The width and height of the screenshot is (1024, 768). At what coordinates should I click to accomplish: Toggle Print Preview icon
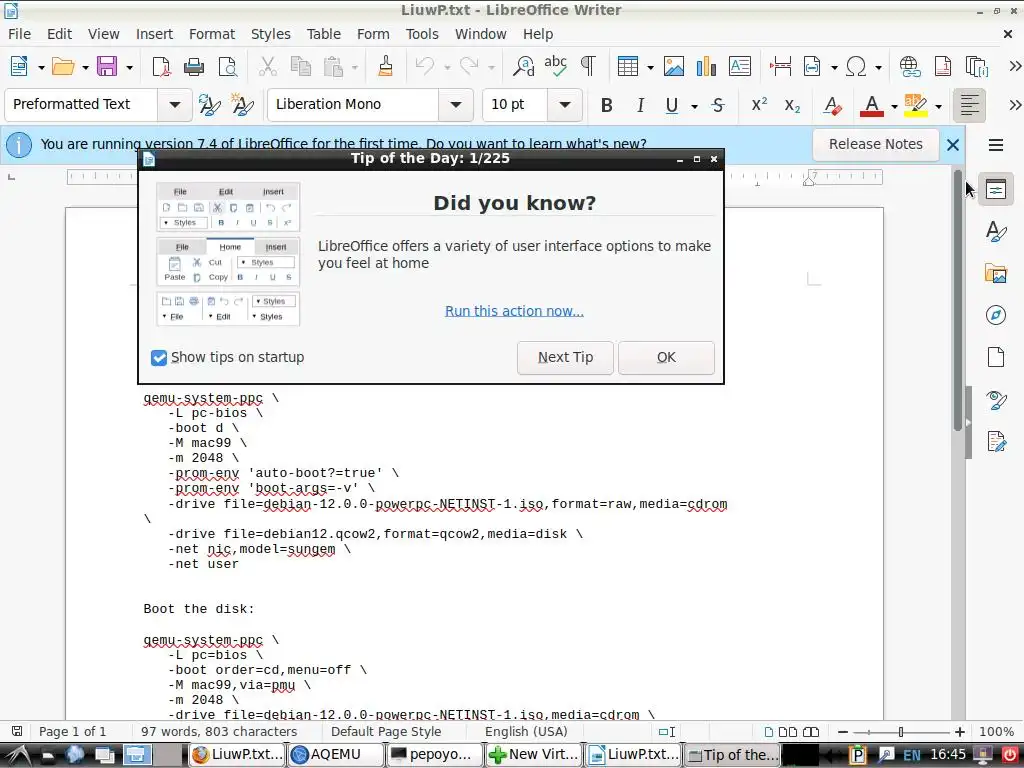[x=227, y=67]
